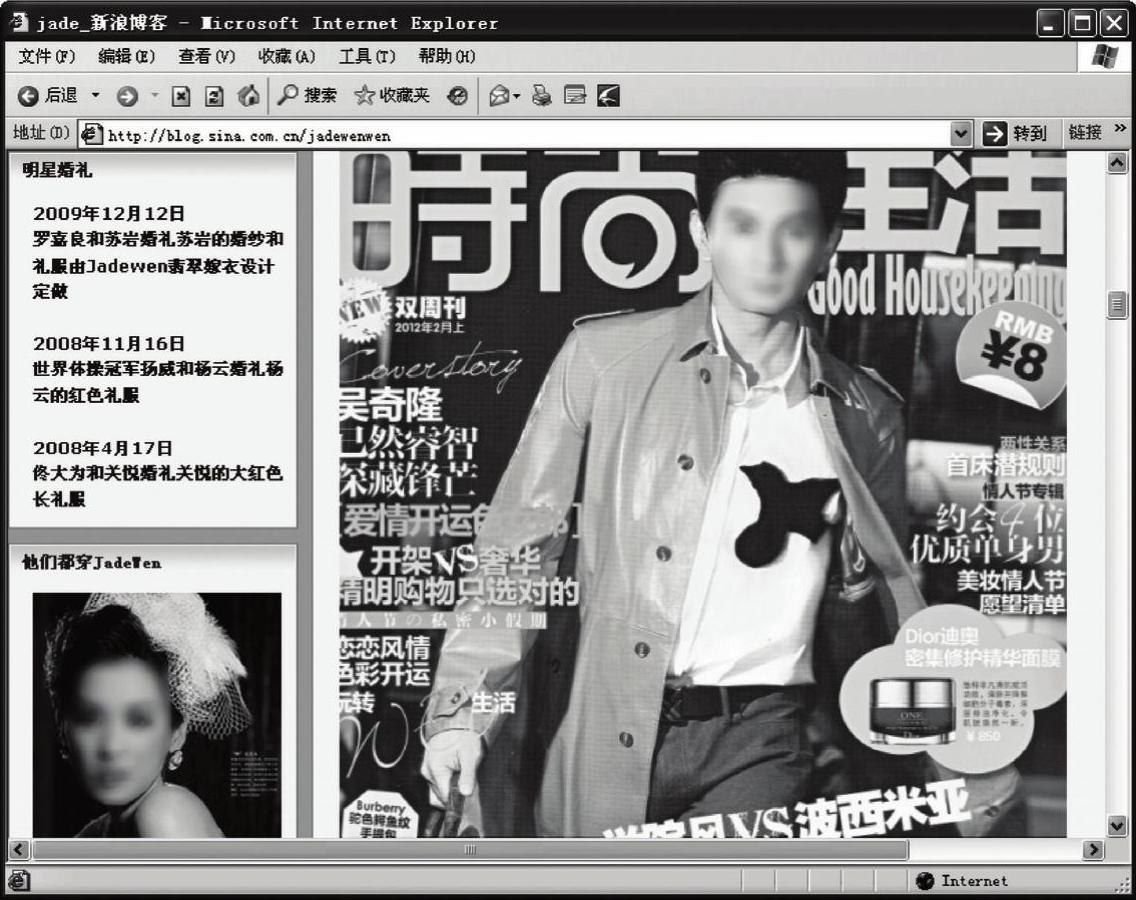
Task: Click the 明星婚礼 sidebar heading
Action: 57,170
